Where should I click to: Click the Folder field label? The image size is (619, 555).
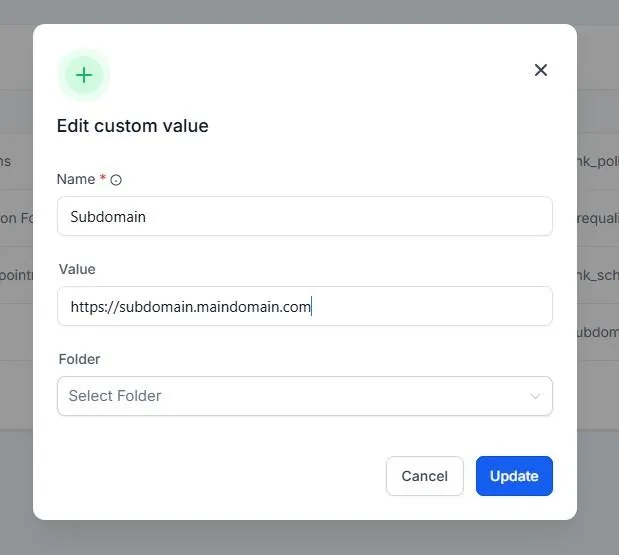[79, 359]
